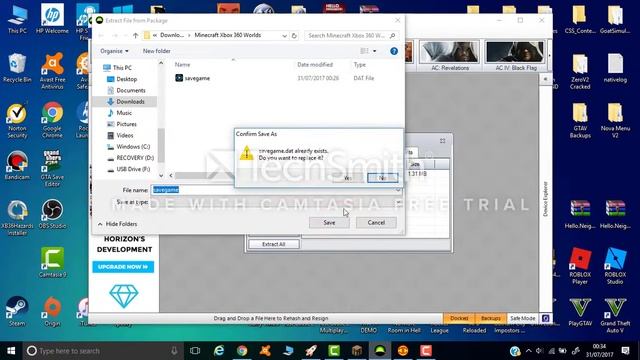This screenshot has height=360, width=640.
Task: Toggle the Docked tab in Horizon status bar
Action: [459, 318]
